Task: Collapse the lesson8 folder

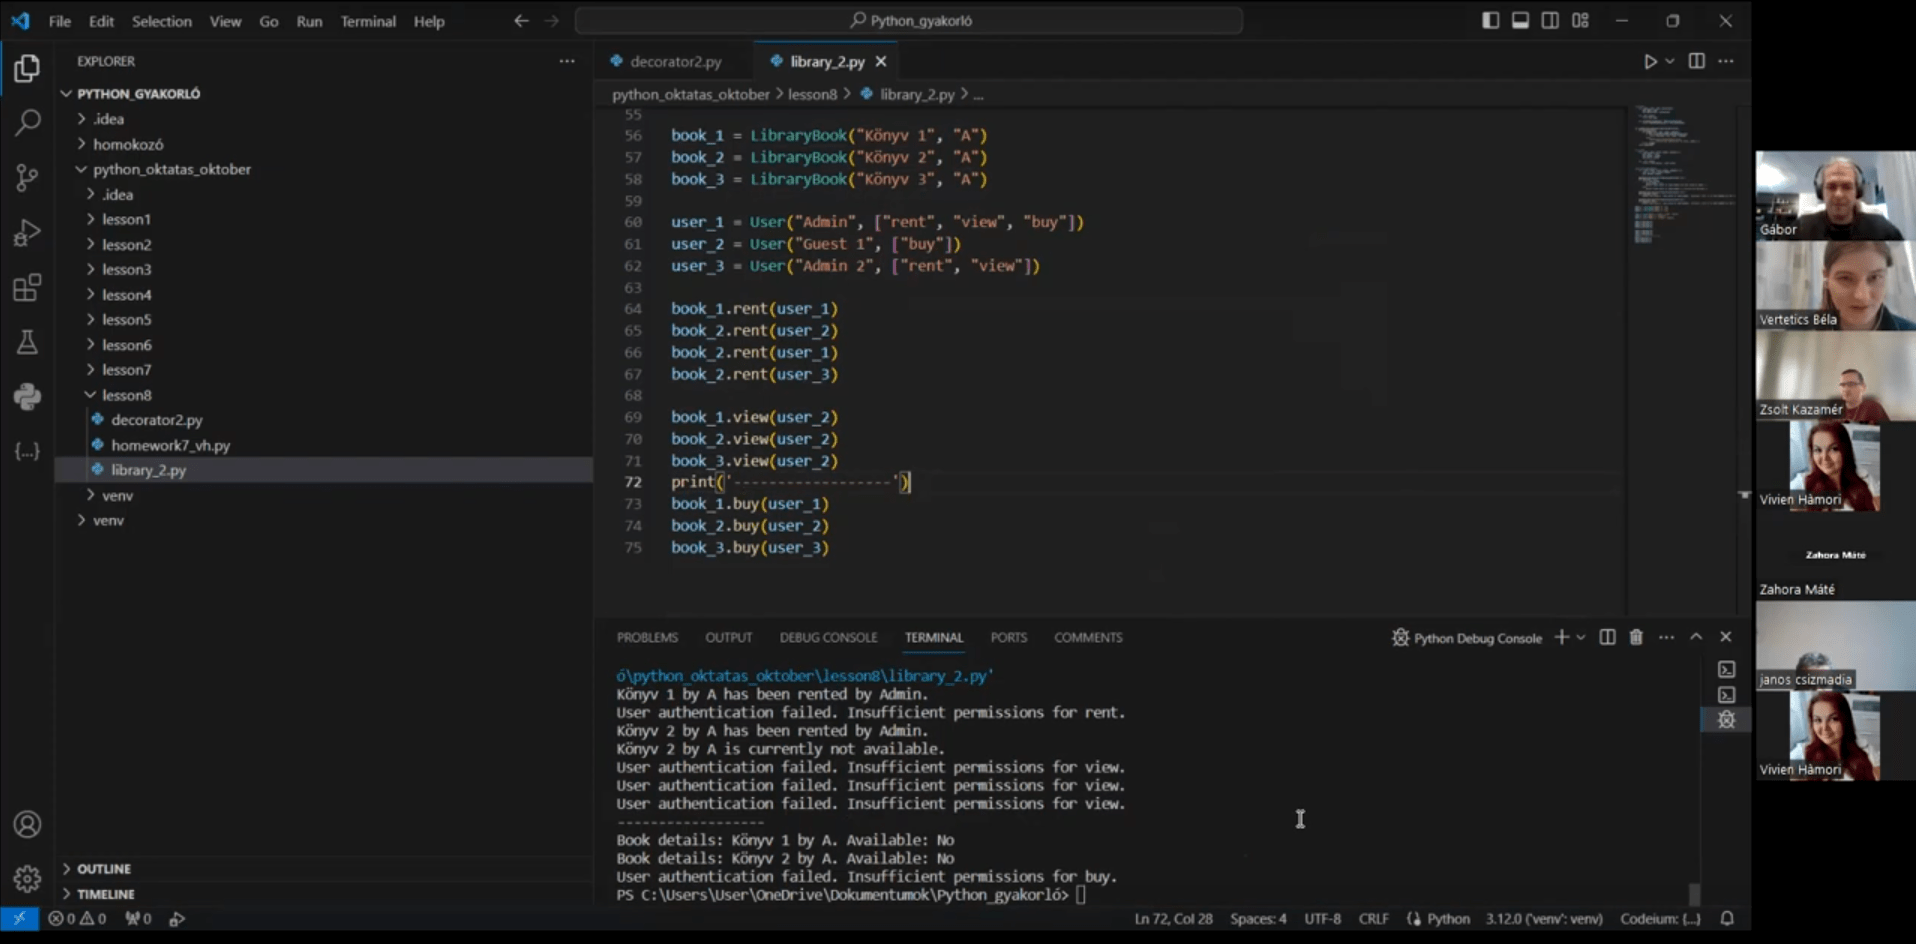Action: click(126, 395)
